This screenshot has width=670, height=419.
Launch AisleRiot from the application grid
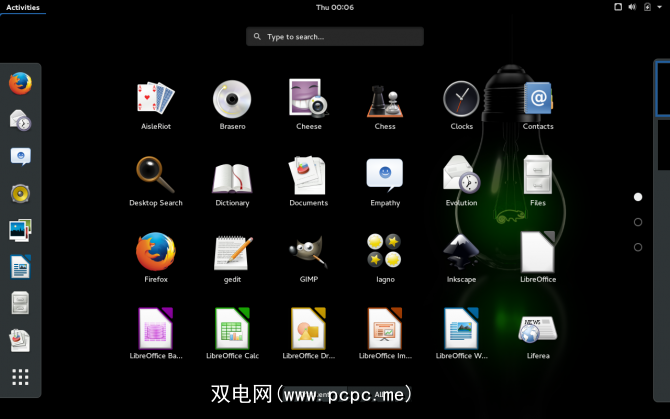click(x=156, y=105)
